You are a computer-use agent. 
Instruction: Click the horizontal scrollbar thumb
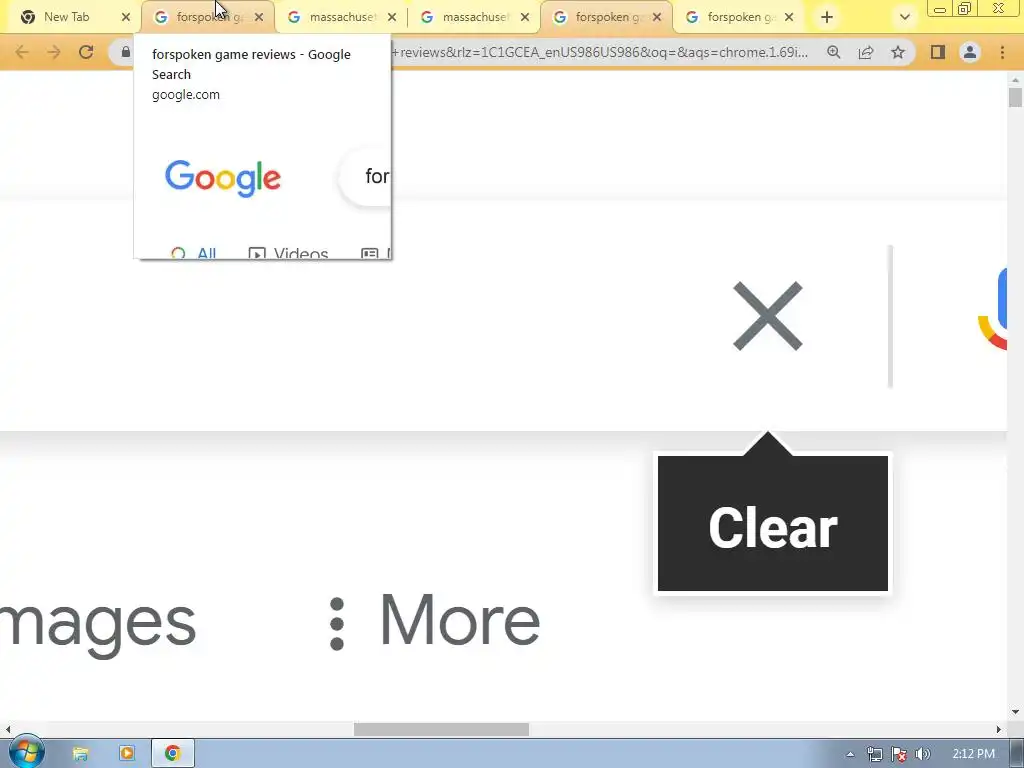441,729
